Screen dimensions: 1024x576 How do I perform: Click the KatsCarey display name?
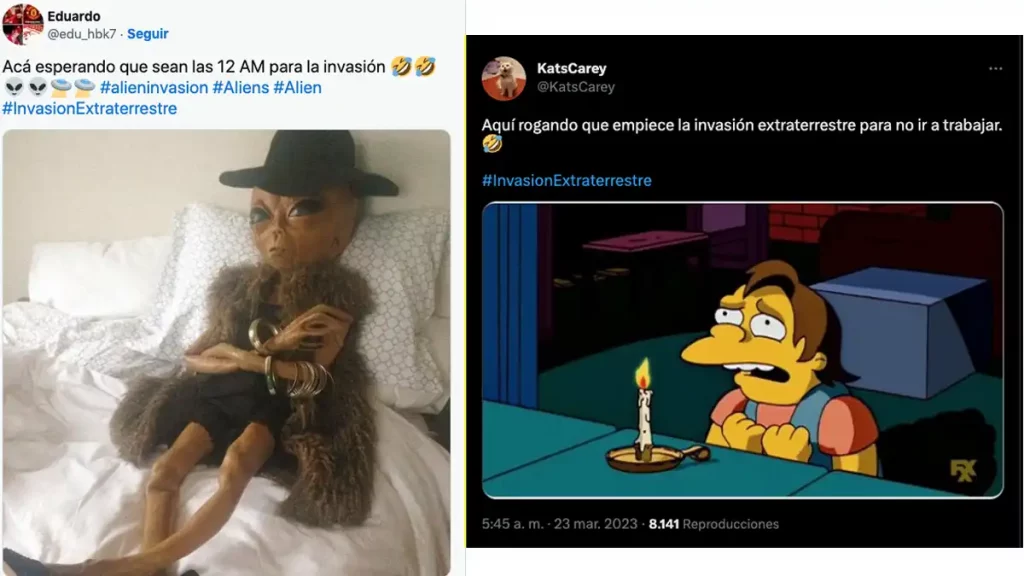(571, 69)
